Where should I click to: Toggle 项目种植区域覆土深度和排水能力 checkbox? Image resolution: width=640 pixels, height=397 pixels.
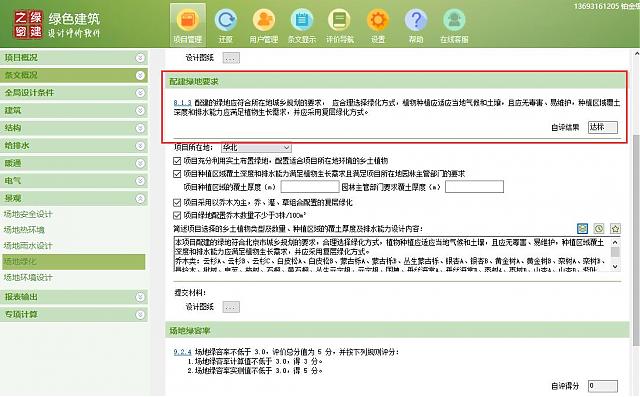point(177,174)
